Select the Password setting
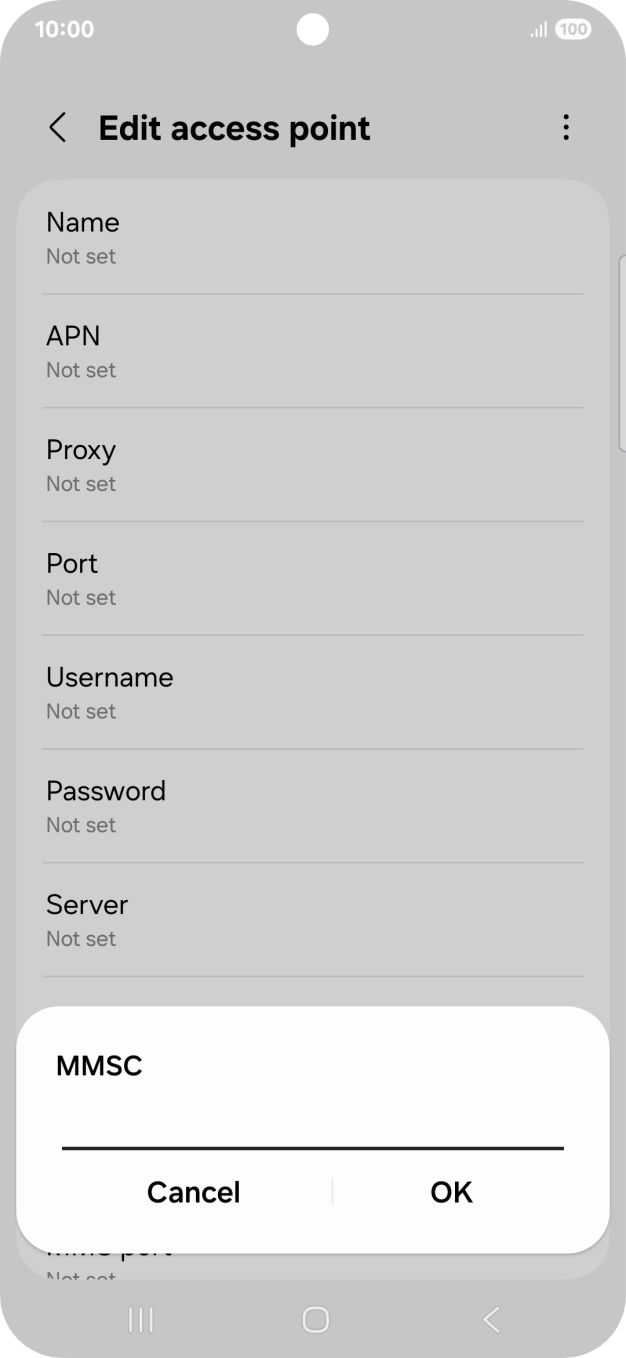 pos(313,806)
